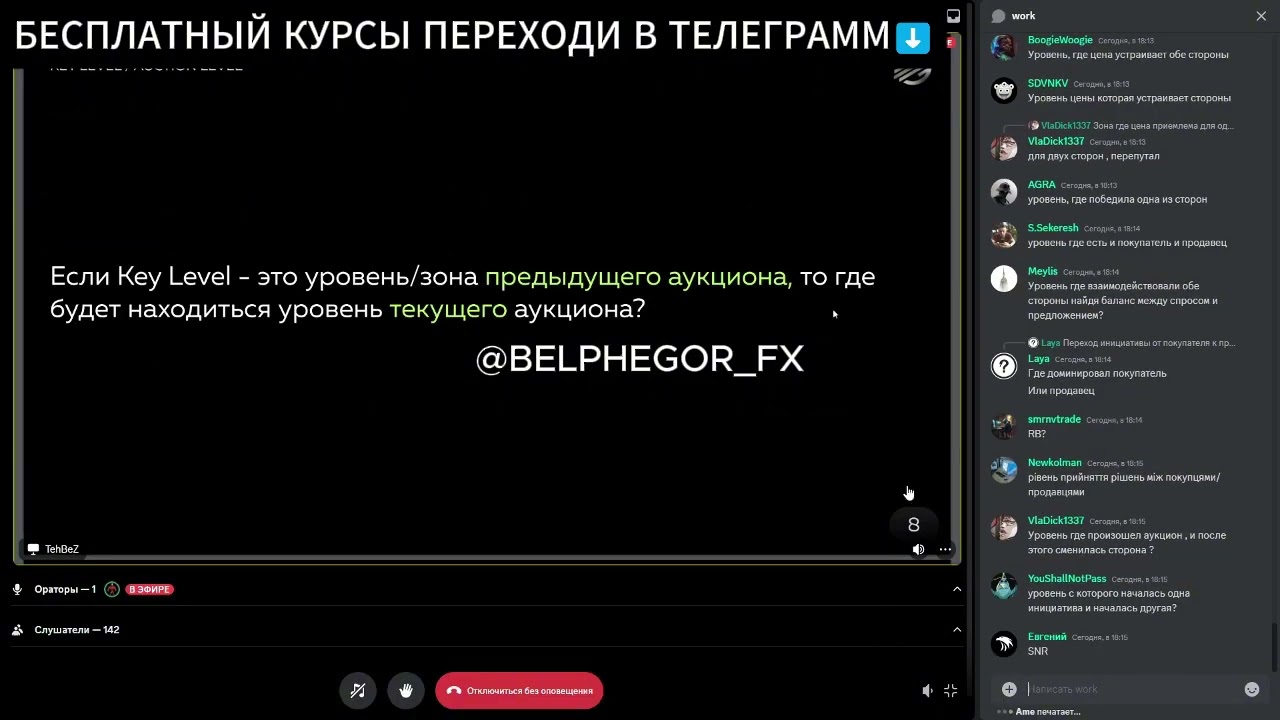Image resolution: width=1280 pixels, height=720 pixels.
Task: Collapse the Слушатели — 142 section chevron
Action: pyautogui.click(x=957, y=629)
